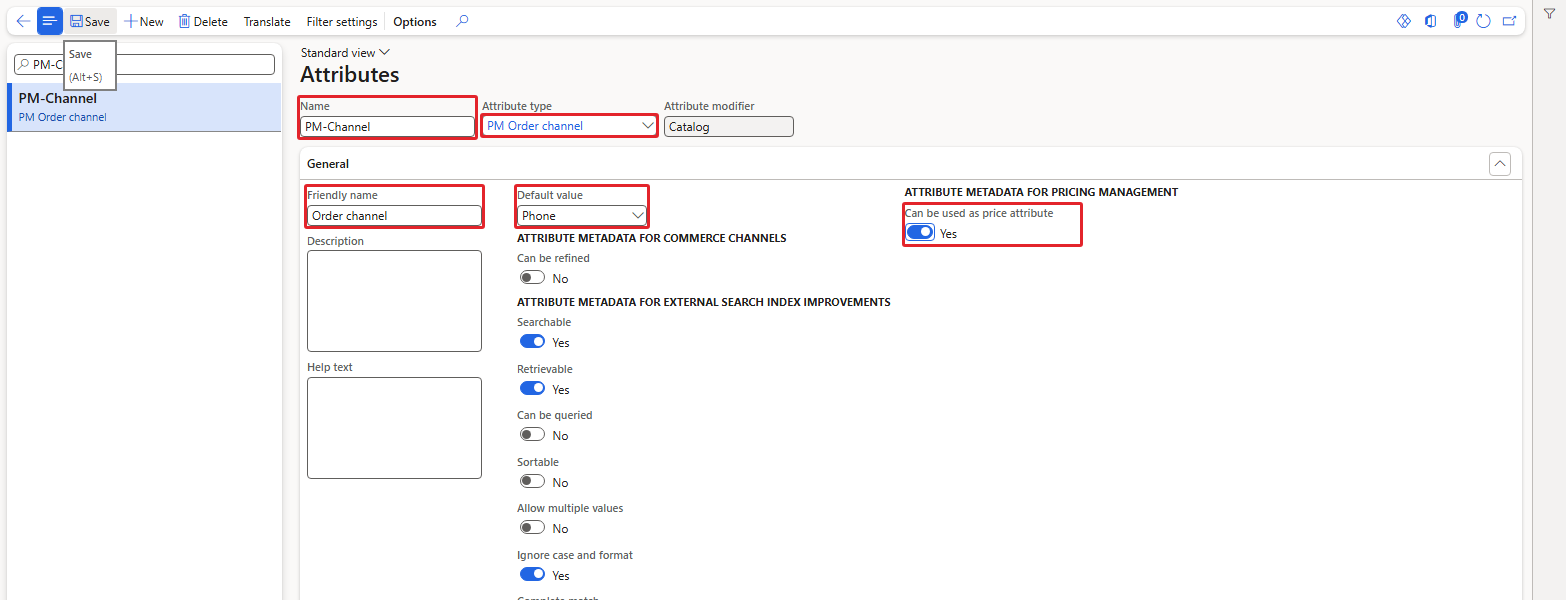Click the Attribute modifier field

(729, 127)
